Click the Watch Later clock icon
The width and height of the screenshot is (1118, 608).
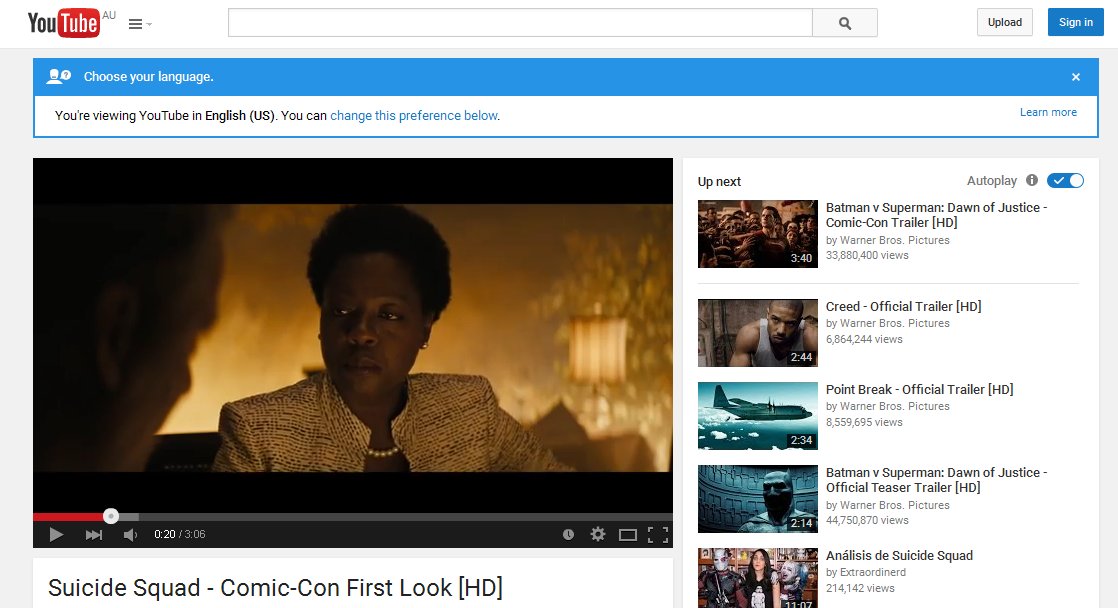tap(568, 535)
